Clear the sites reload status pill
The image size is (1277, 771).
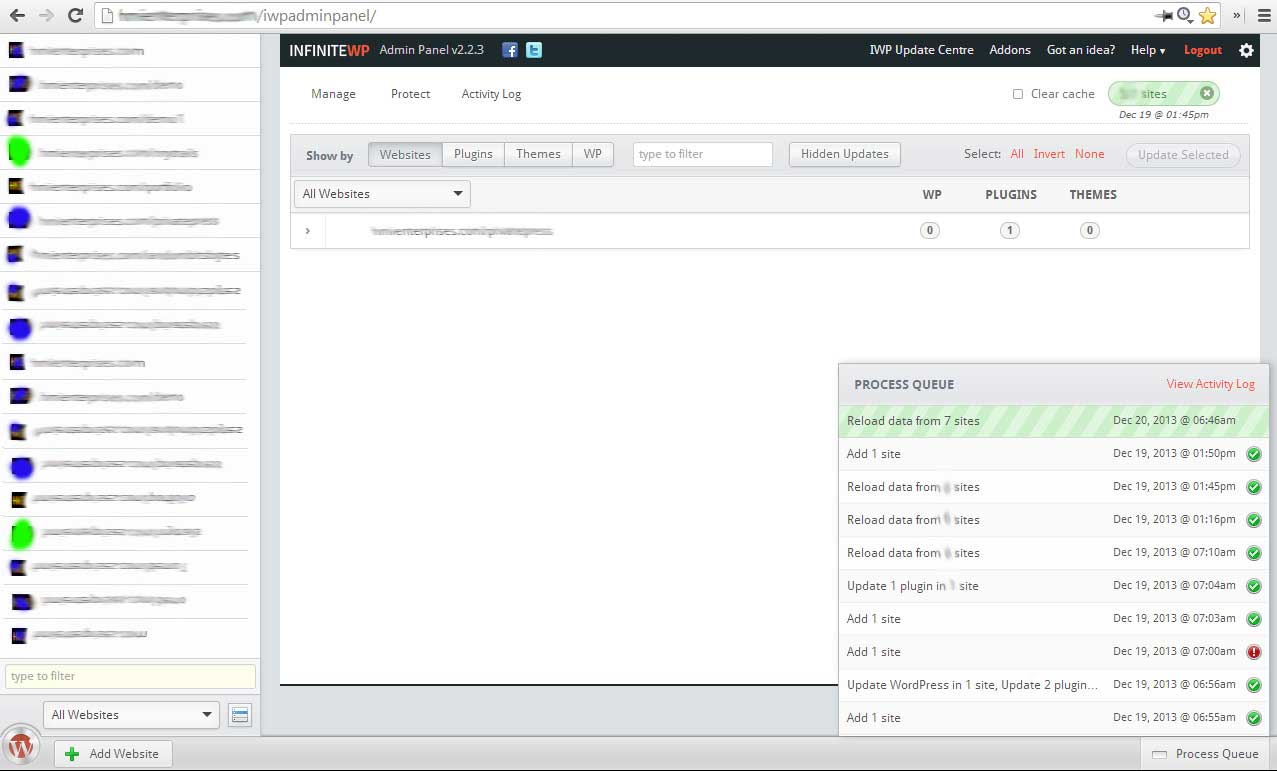click(1207, 93)
